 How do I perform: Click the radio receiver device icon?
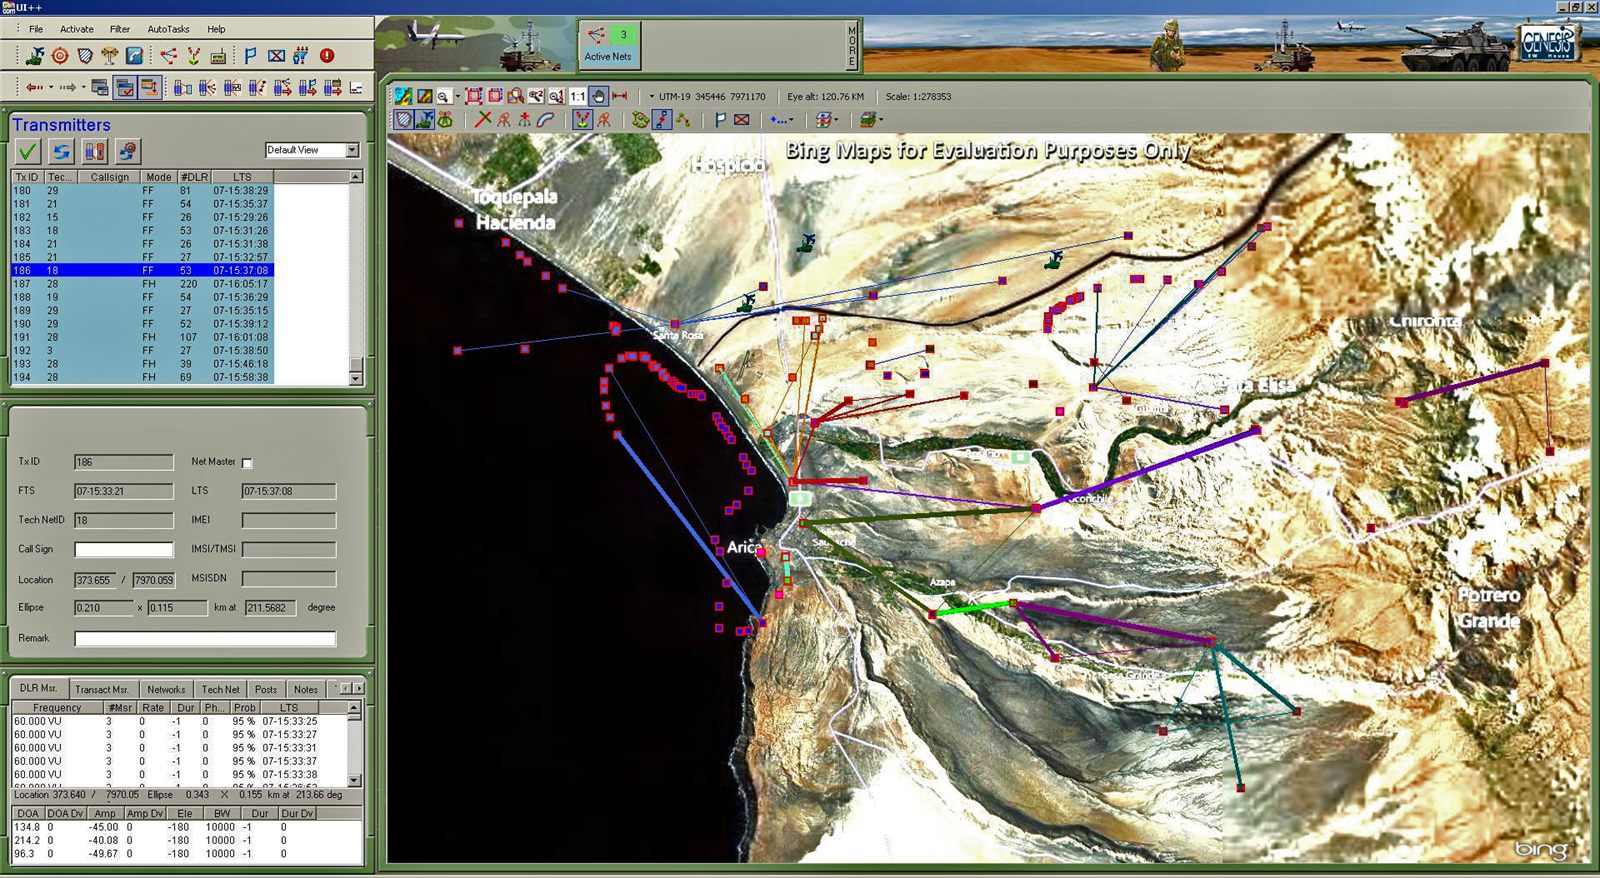[x=218, y=56]
